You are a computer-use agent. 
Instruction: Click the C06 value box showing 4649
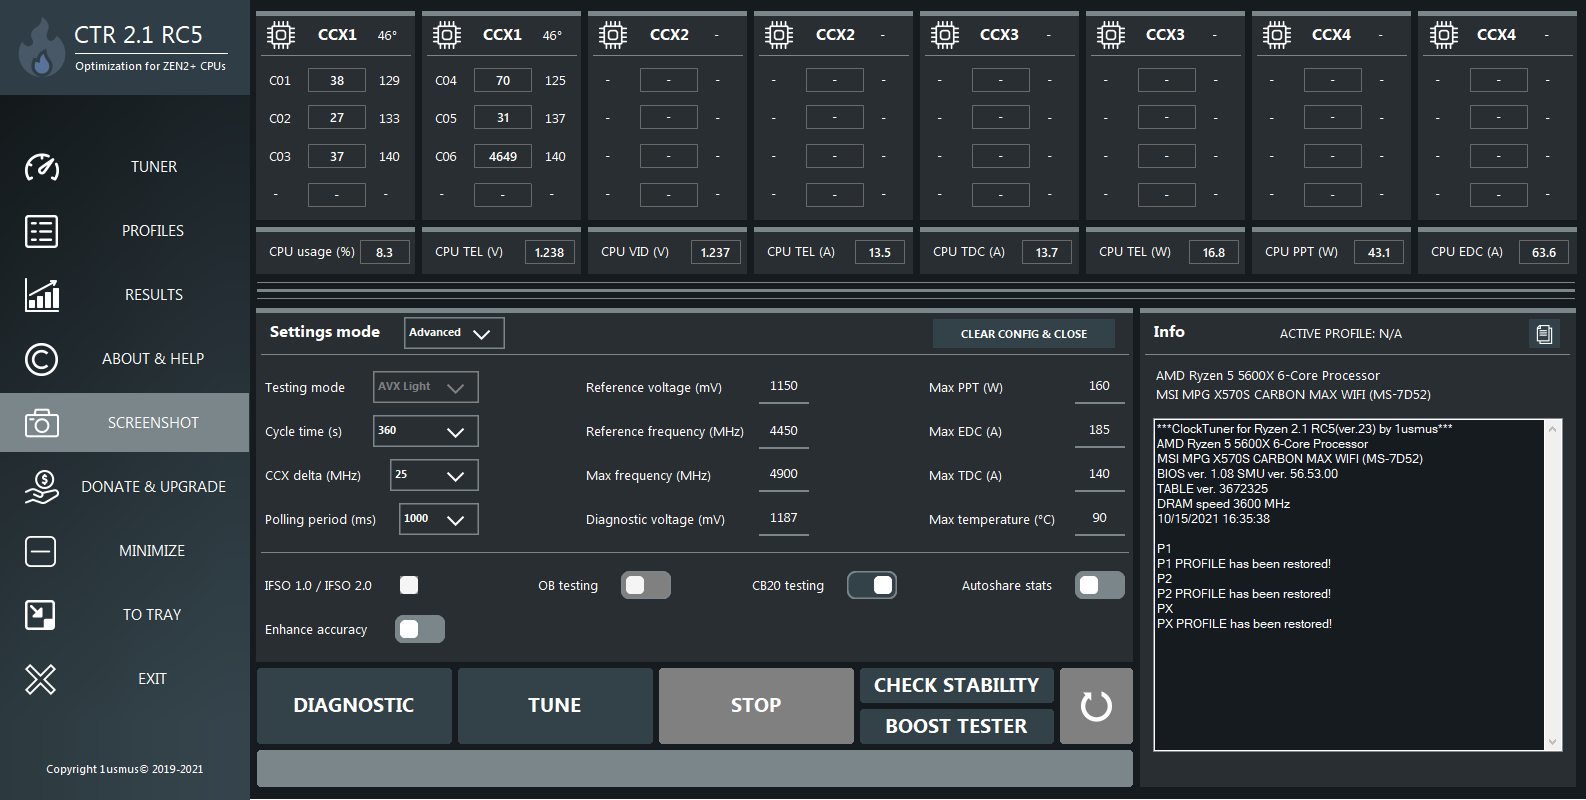click(x=503, y=156)
